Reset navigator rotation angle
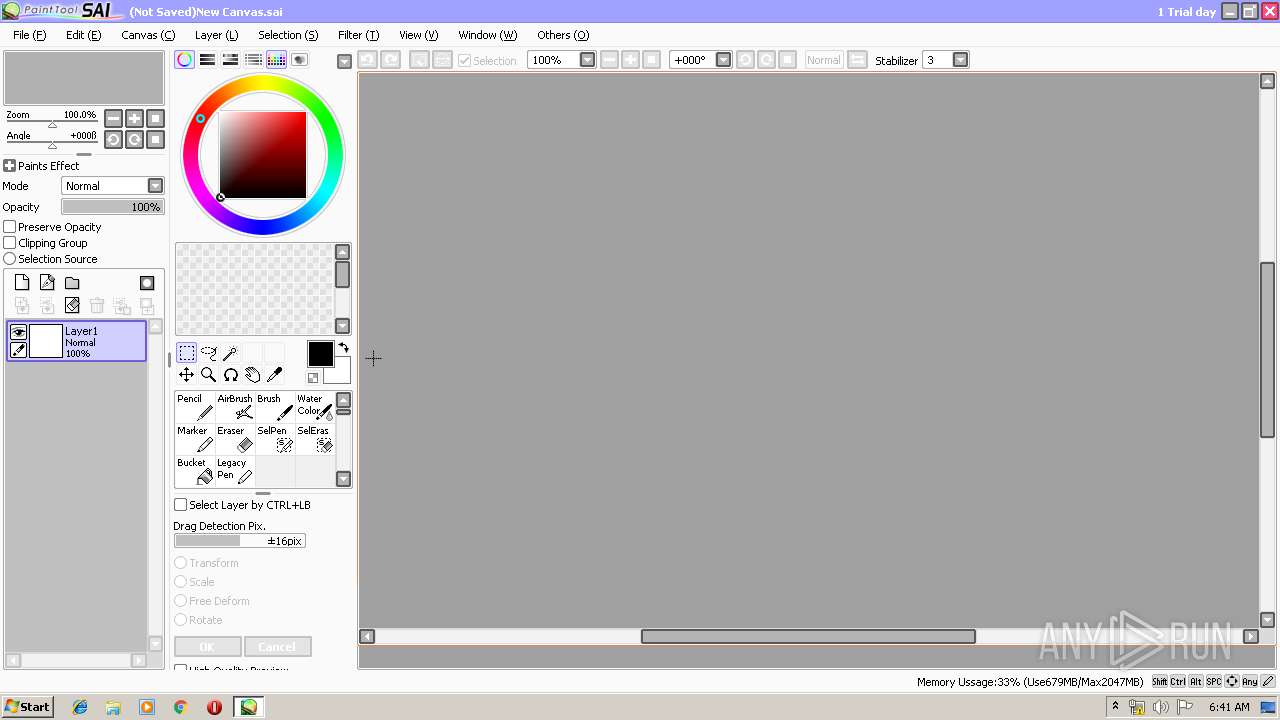 click(155, 139)
